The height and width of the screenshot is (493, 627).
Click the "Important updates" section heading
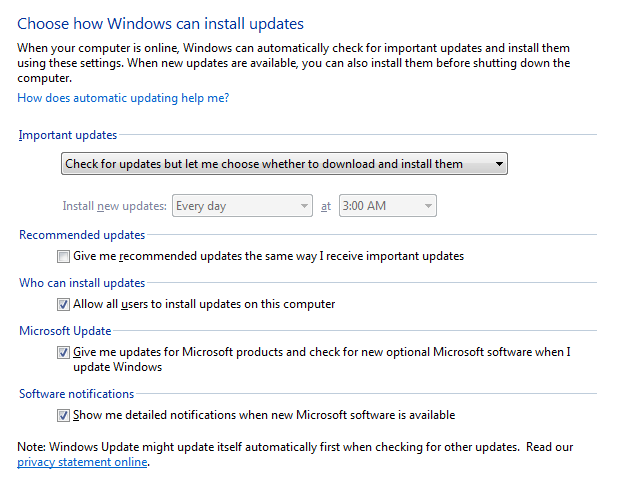click(x=67, y=135)
